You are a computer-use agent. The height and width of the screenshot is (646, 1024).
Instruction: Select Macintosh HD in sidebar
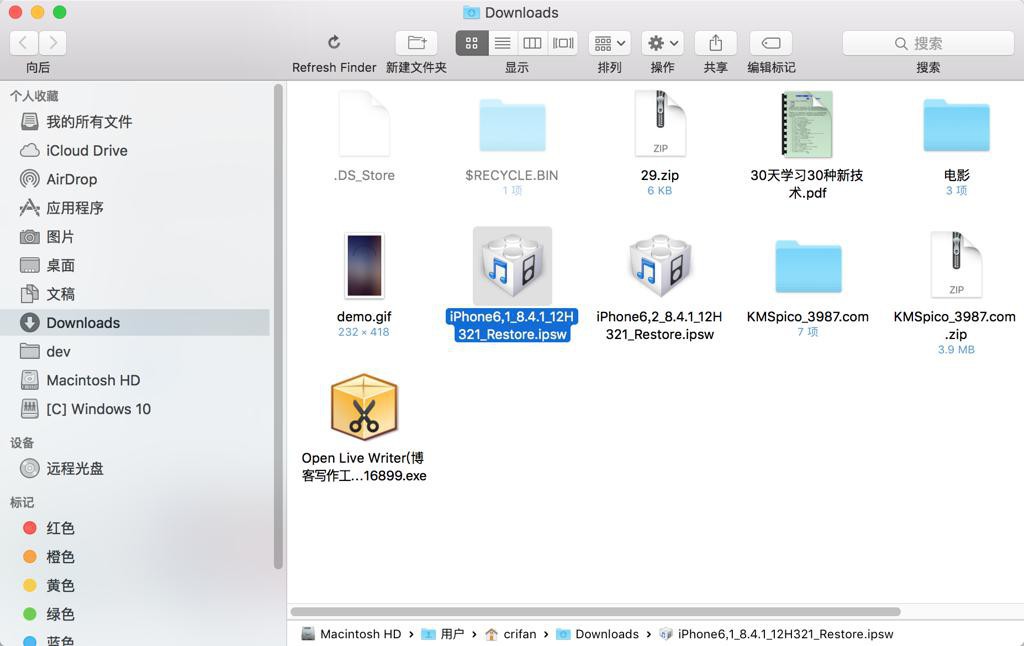136,380
